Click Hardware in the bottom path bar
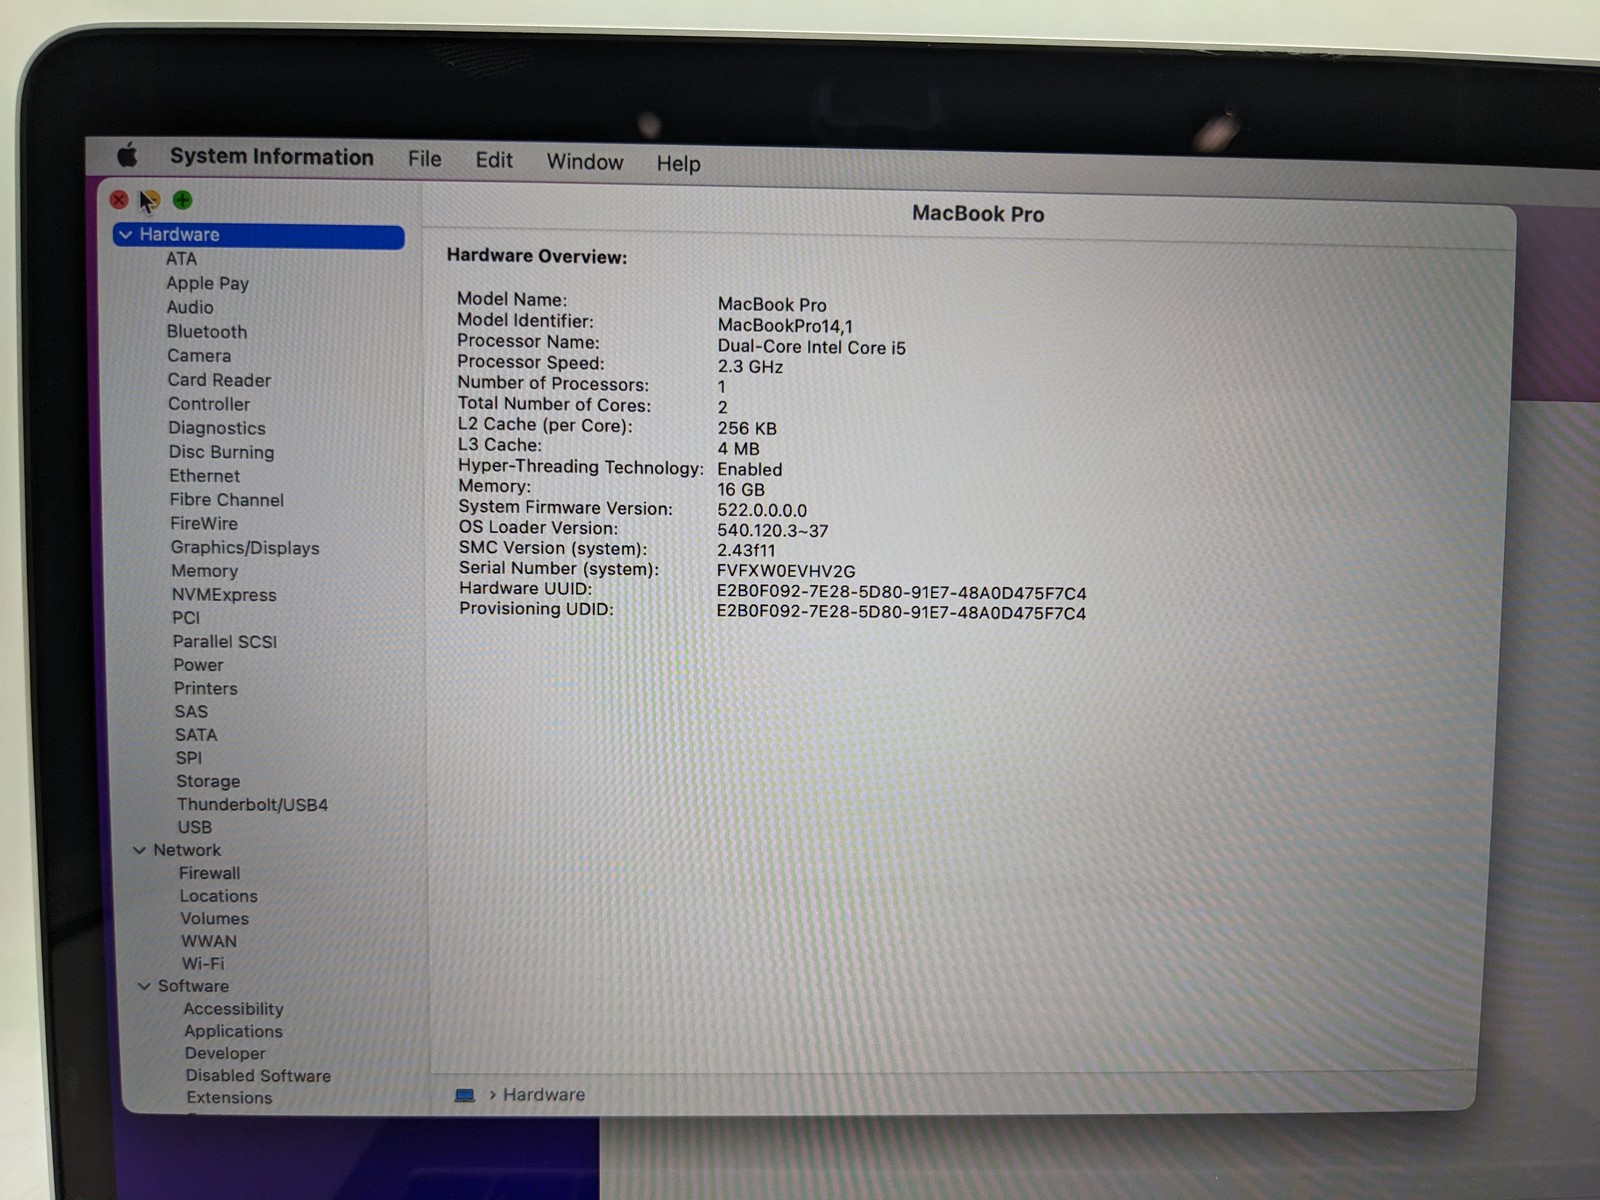Viewport: 1600px width, 1200px height. click(544, 1095)
